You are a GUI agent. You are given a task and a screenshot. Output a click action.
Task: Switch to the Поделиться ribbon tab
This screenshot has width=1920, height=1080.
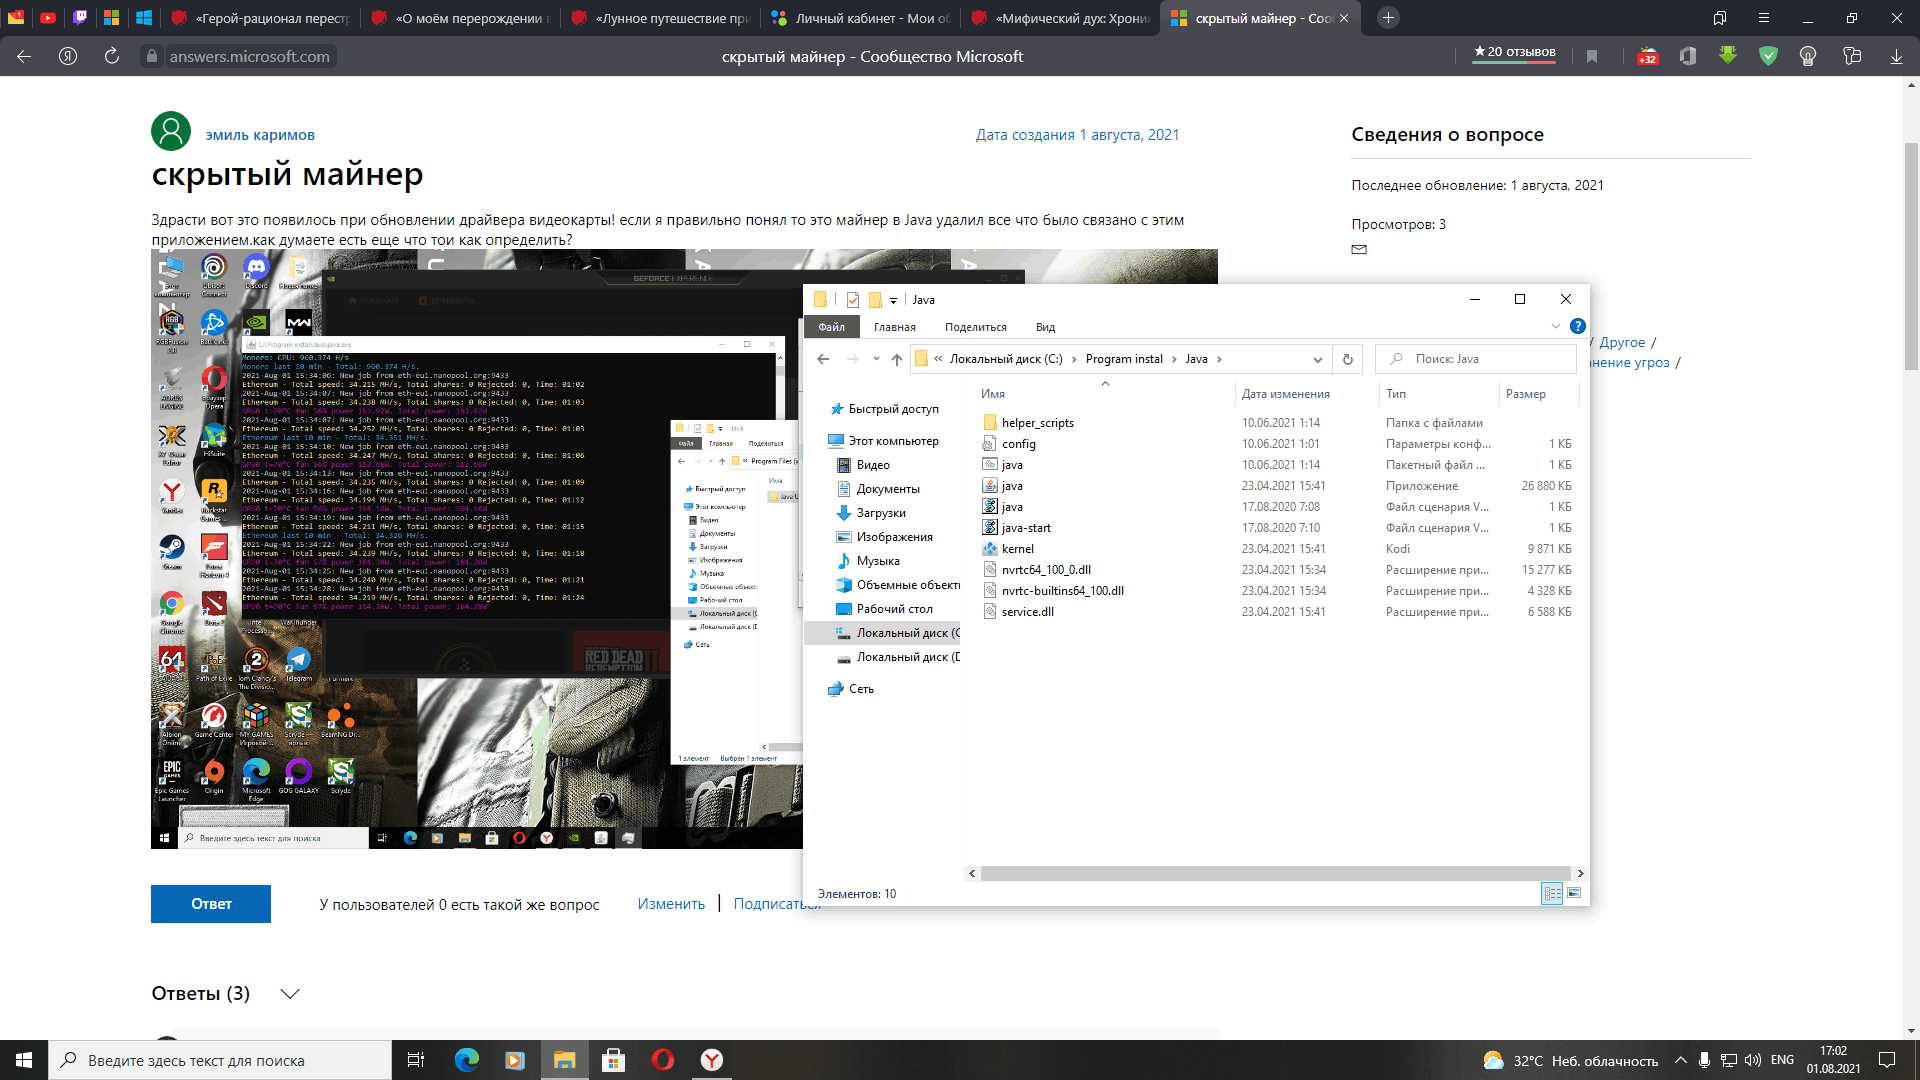coord(975,327)
